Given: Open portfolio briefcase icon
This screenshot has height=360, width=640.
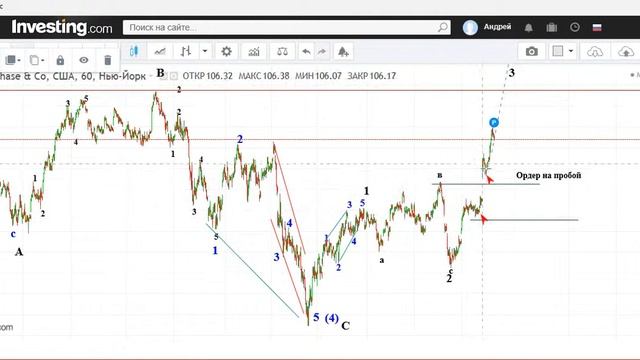Looking at the screenshot, I should pyautogui.click(x=551, y=27).
